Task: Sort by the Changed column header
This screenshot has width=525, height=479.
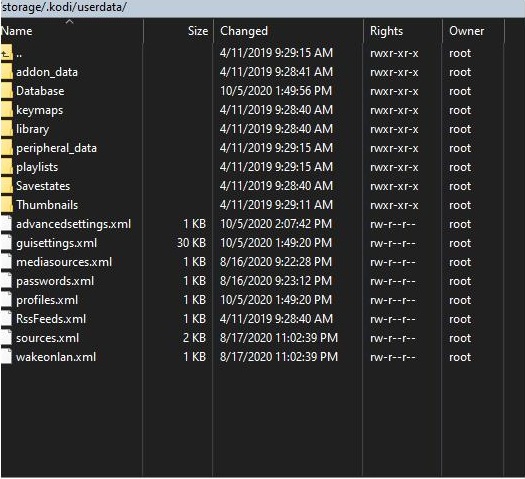Action: 288,31
